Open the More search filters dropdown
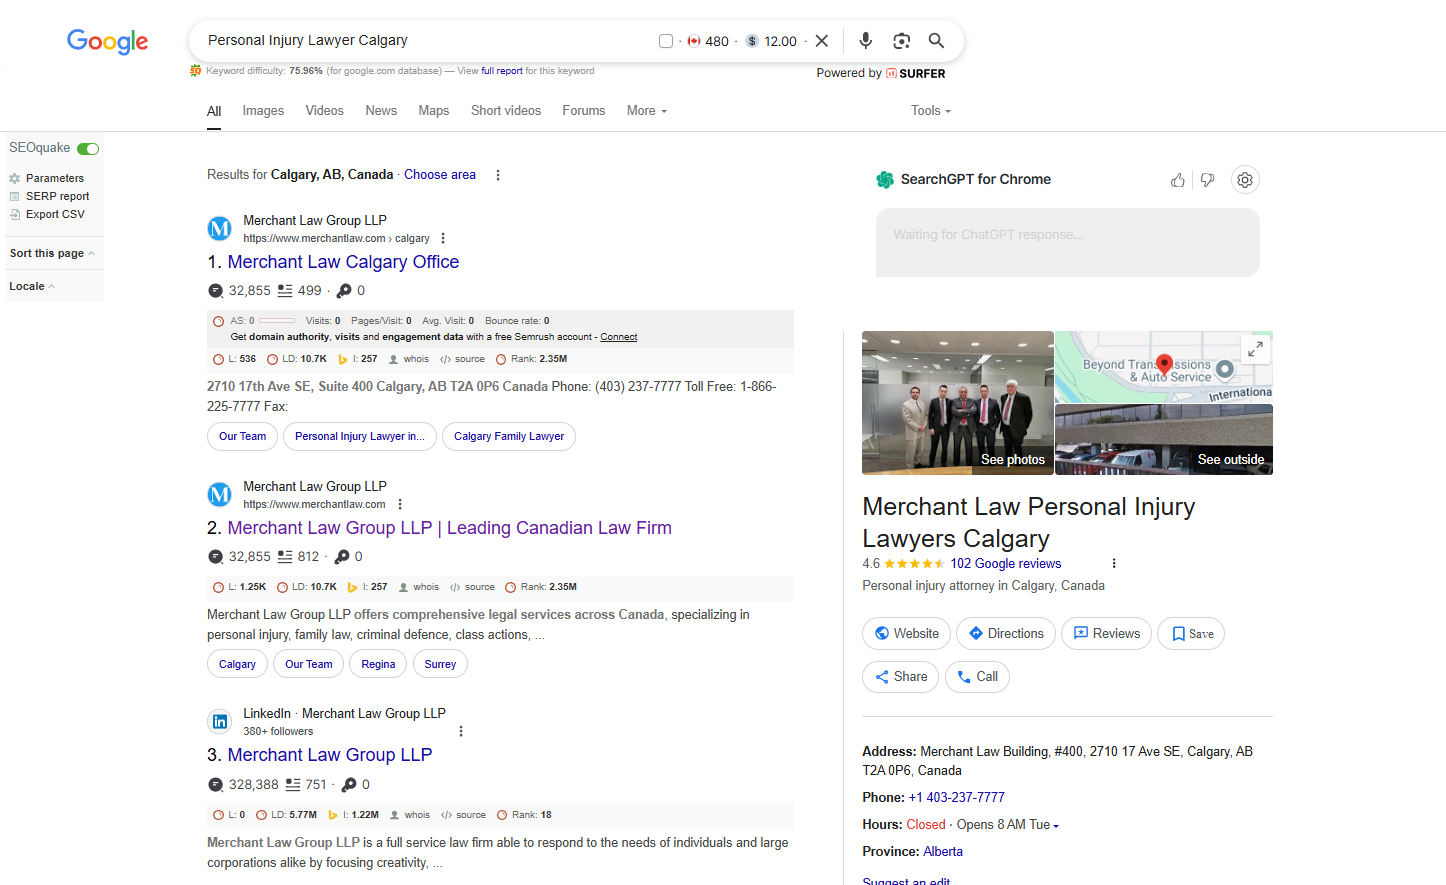 click(646, 111)
